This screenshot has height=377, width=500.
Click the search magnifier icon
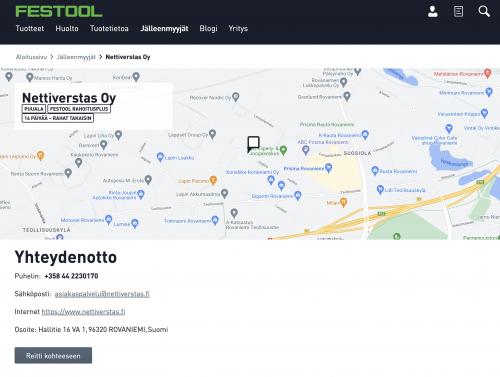pyautogui.click(x=484, y=11)
